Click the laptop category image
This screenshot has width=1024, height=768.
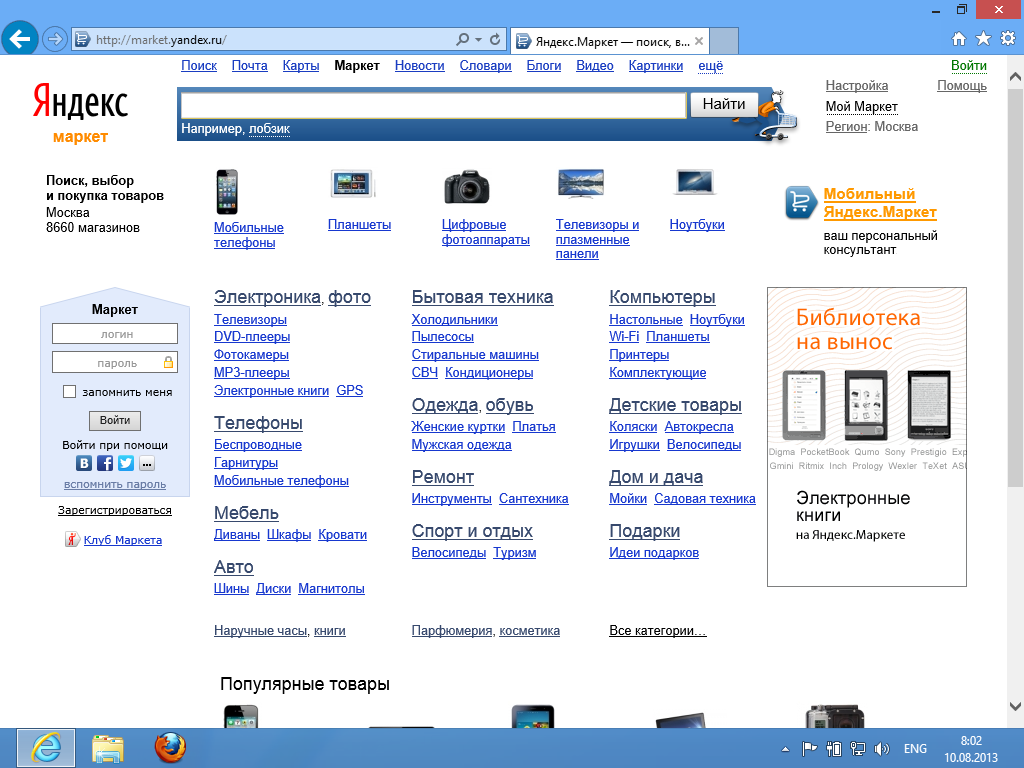pyautogui.click(x=695, y=182)
